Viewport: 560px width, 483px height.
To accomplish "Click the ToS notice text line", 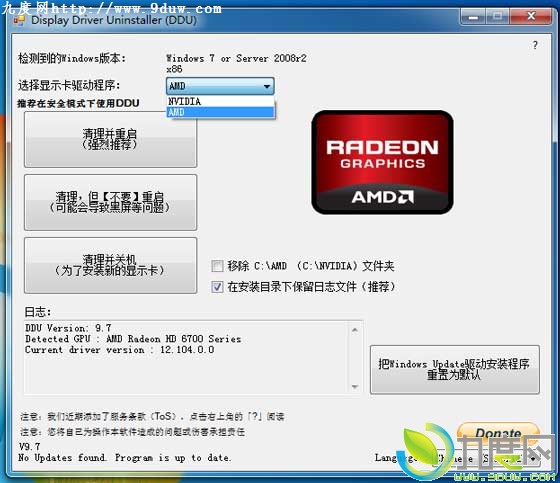I will click(x=152, y=416).
